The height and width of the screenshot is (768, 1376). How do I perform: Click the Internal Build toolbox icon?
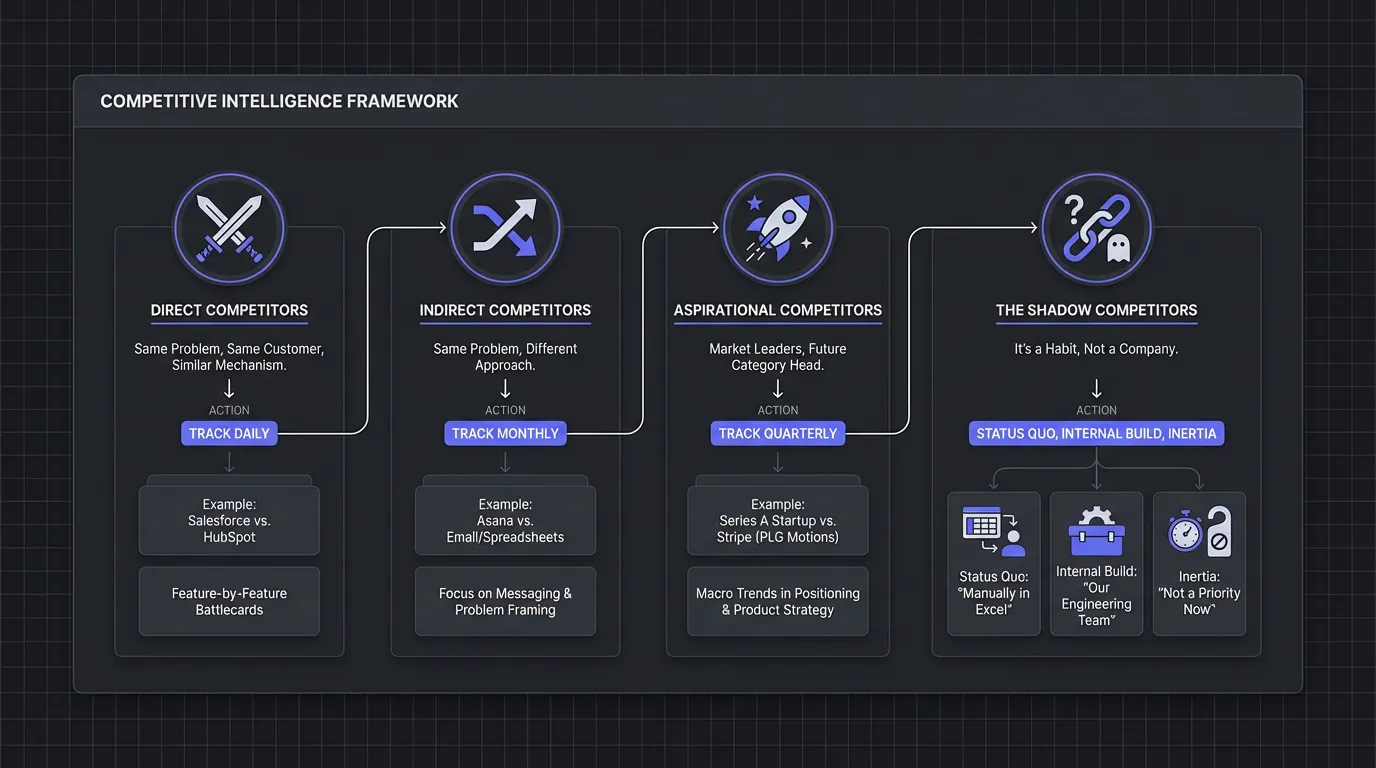pos(1096,531)
